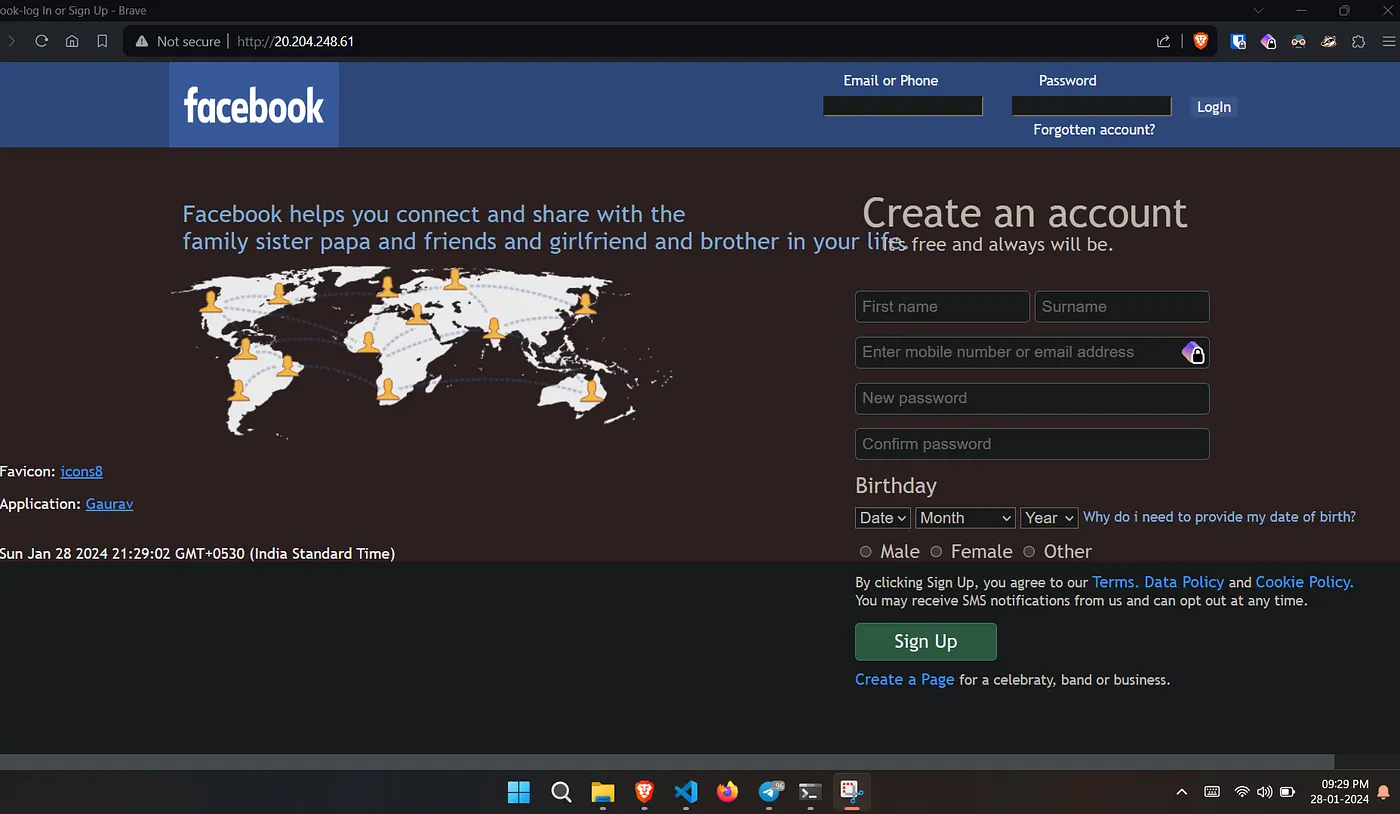Focus the New password field
This screenshot has height=814, width=1400.
[x=1032, y=398]
